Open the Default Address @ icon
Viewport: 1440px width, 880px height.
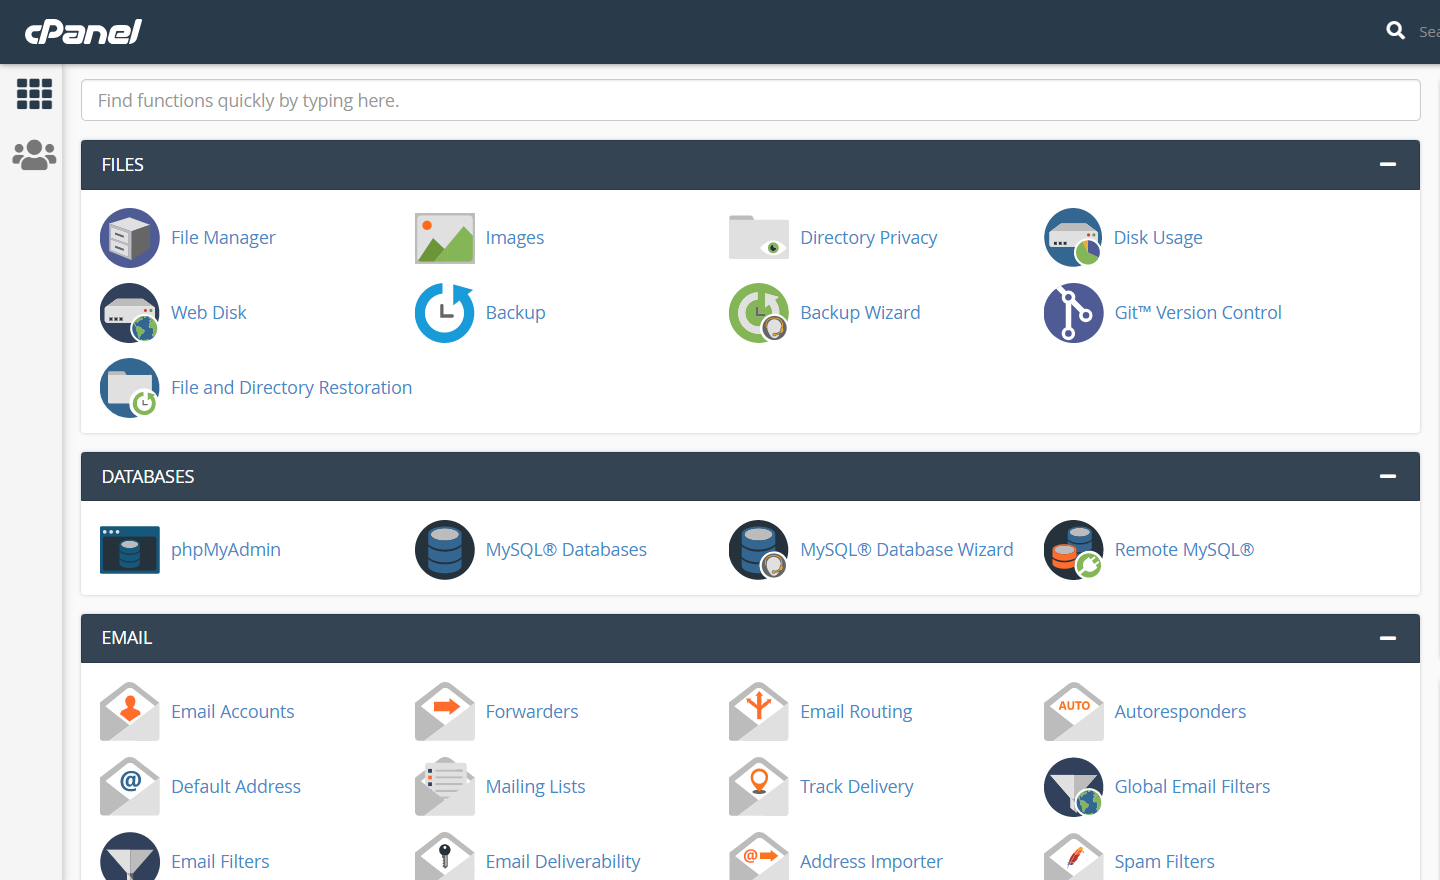130,787
